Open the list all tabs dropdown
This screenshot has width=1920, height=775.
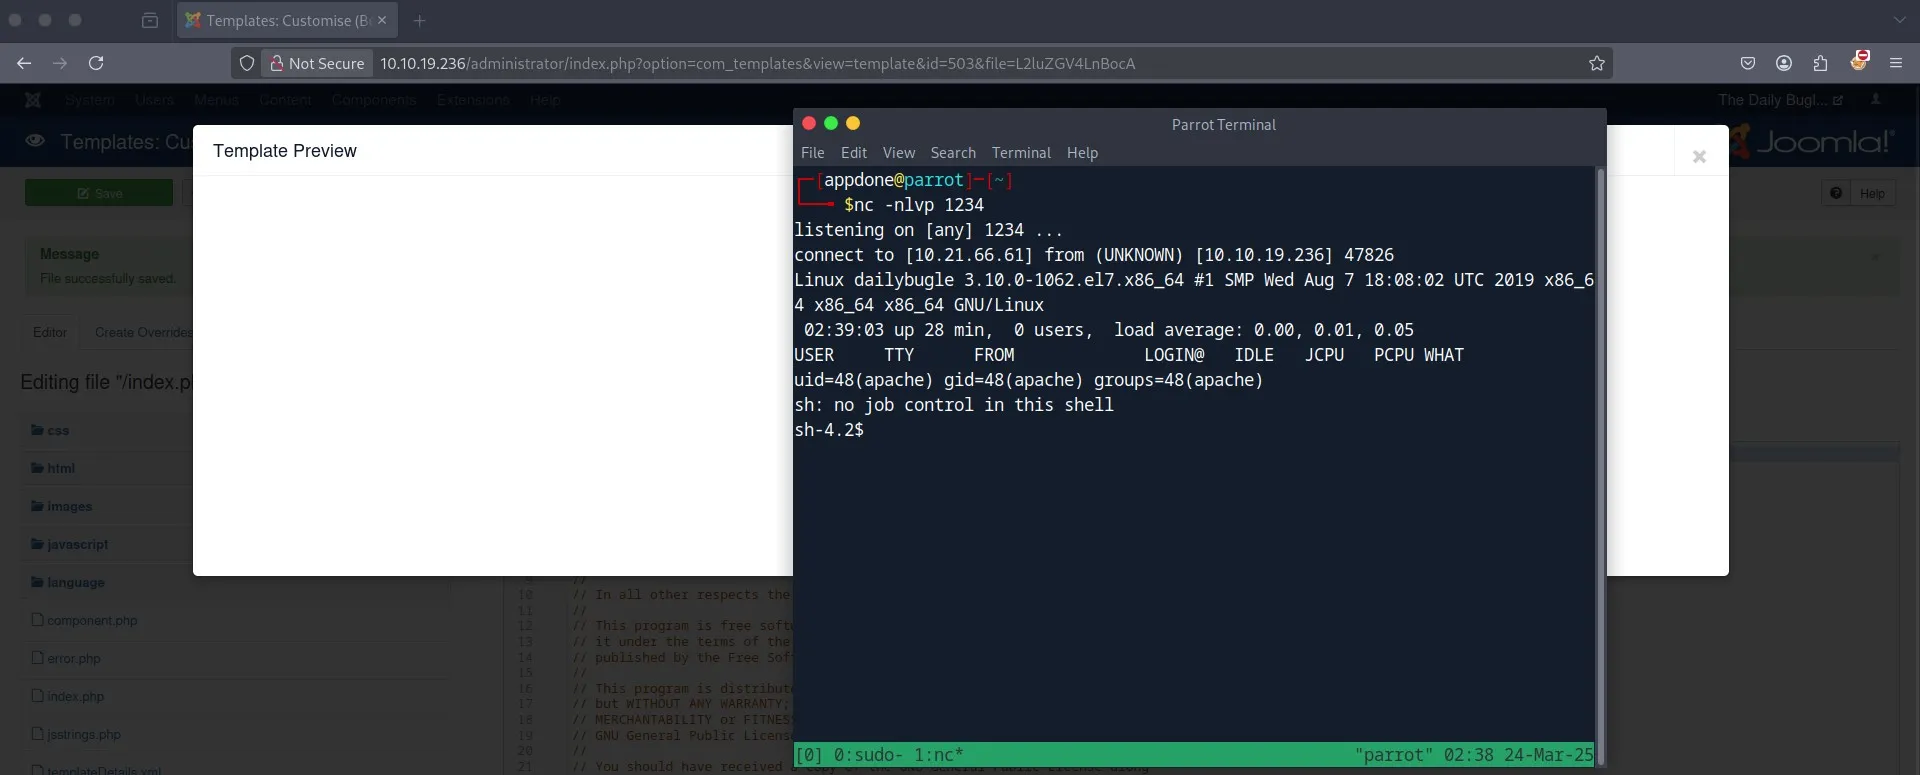click(x=1899, y=20)
